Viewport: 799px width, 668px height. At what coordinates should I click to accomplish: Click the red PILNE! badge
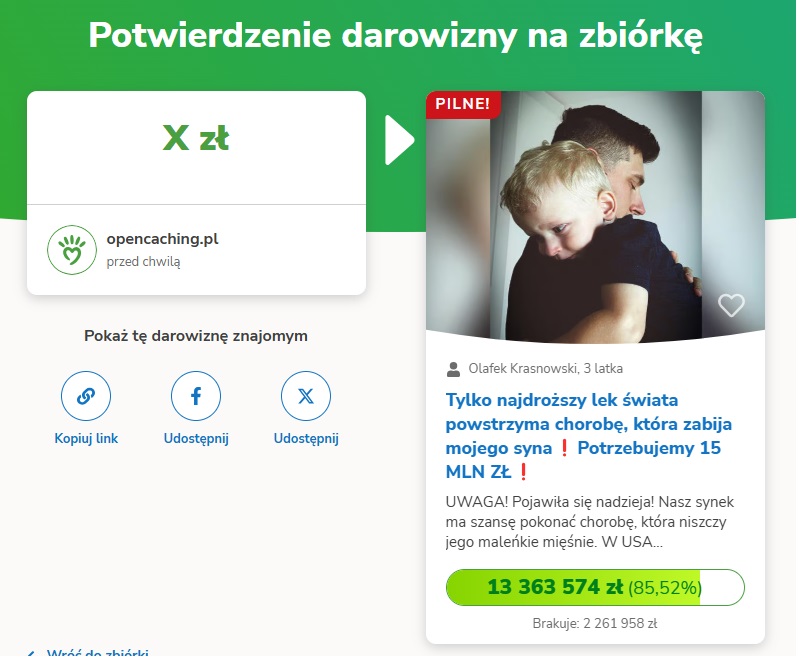tap(463, 104)
